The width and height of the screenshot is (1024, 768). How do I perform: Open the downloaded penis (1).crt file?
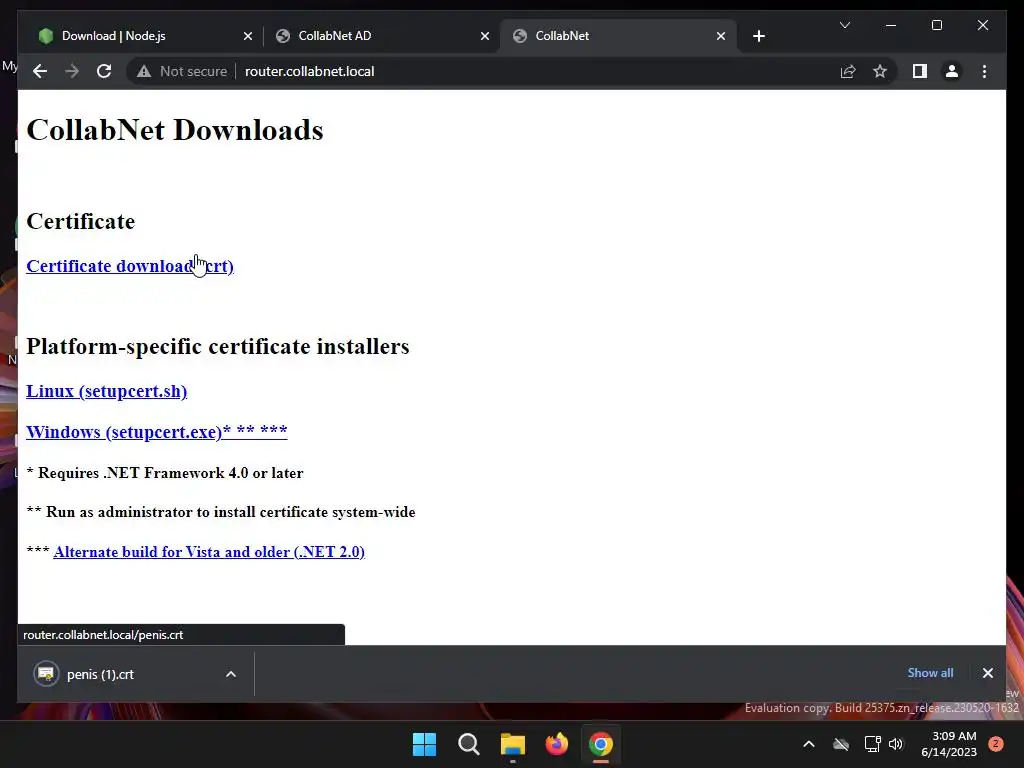click(x=100, y=674)
